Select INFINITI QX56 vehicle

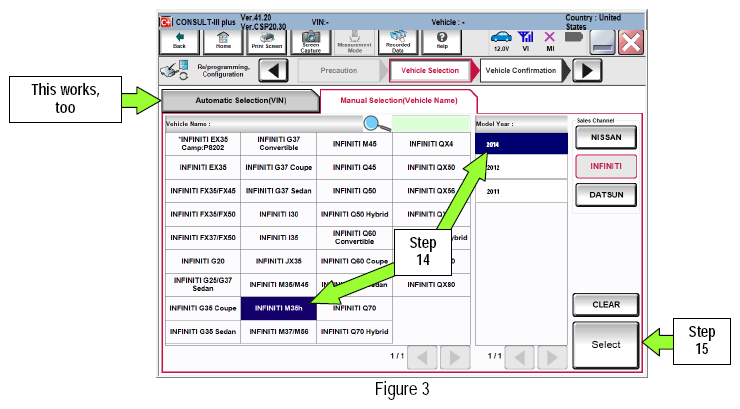[431, 191]
